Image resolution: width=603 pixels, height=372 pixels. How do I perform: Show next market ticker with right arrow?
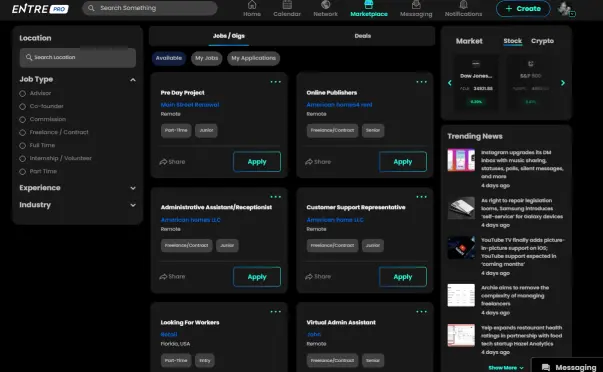click(563, 83)
